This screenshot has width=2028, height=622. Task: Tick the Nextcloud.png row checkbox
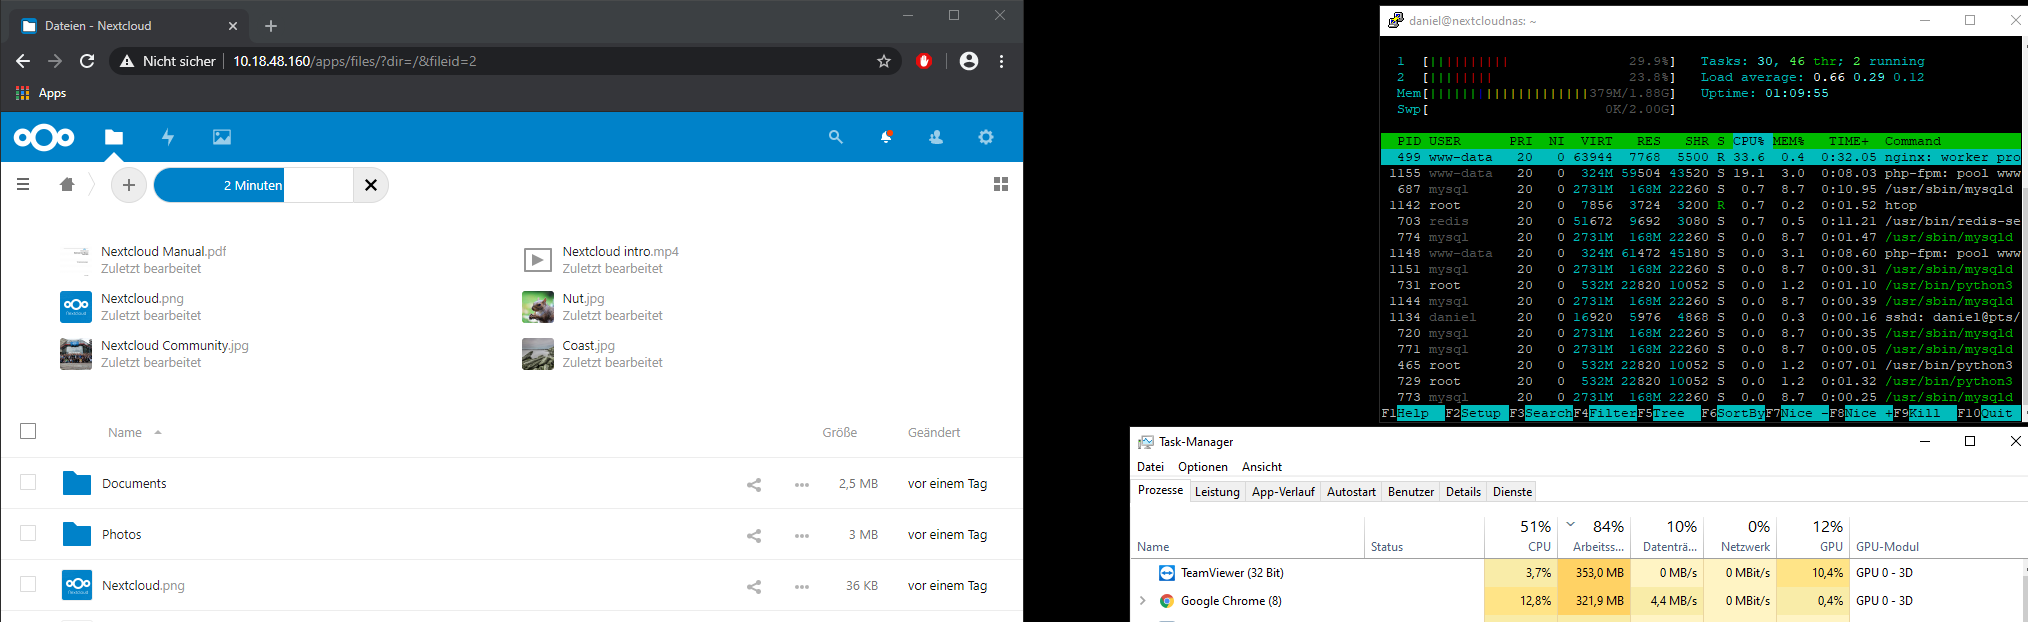pyautogui.click(x=28, y=584)
